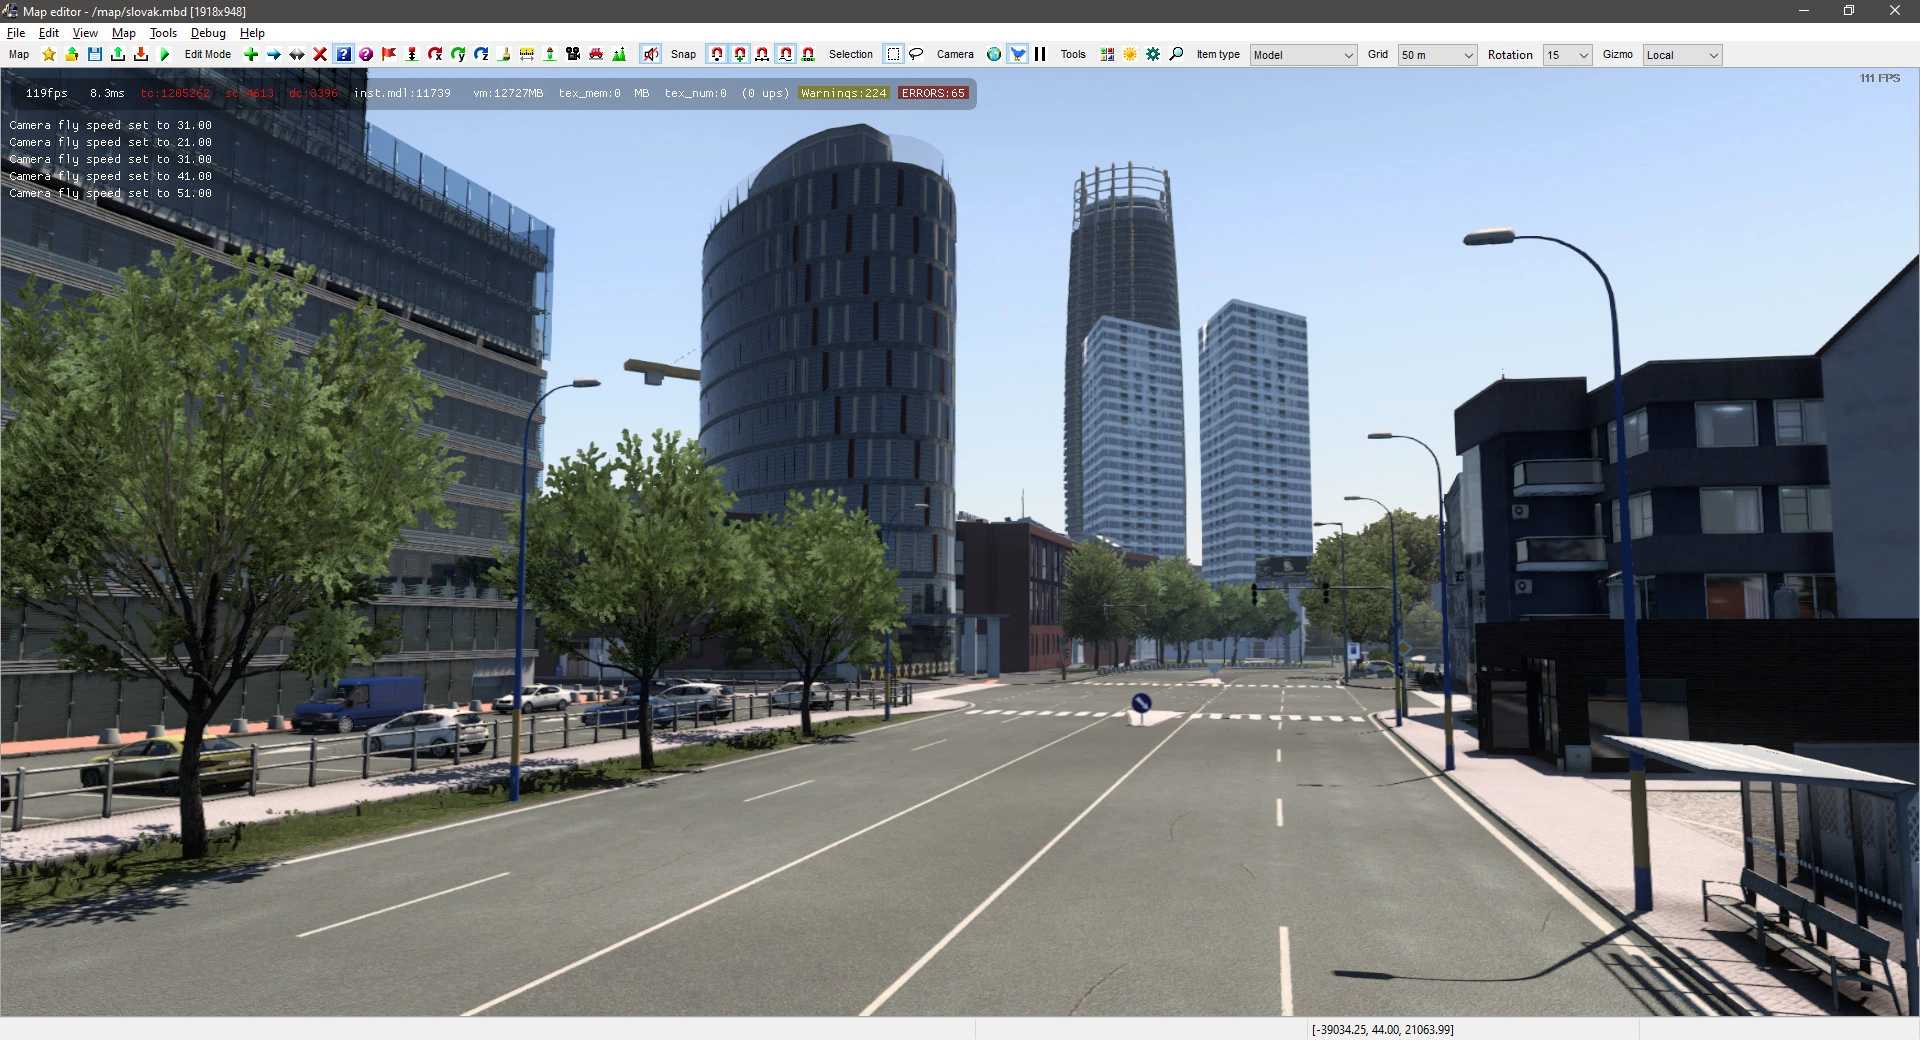Click the yellow Warnings:224 indicator
1920x1040 pixels.
tap(843, 93)
